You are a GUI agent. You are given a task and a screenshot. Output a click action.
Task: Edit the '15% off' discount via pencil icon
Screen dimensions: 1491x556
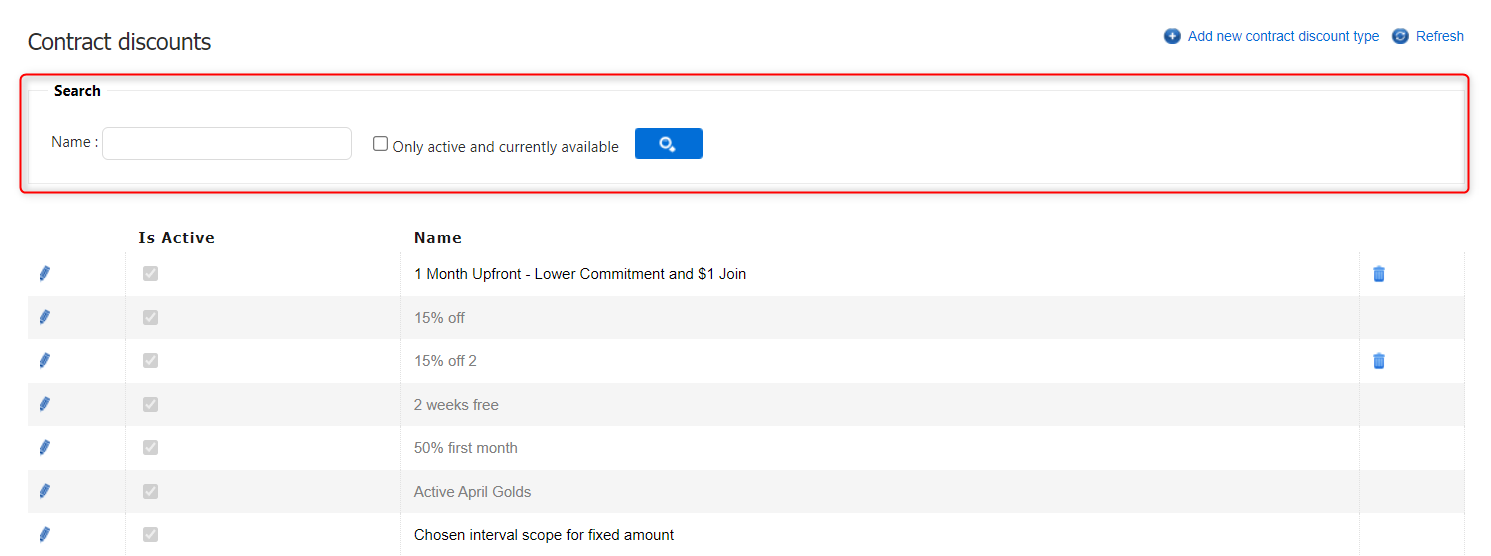coord(44,317)
